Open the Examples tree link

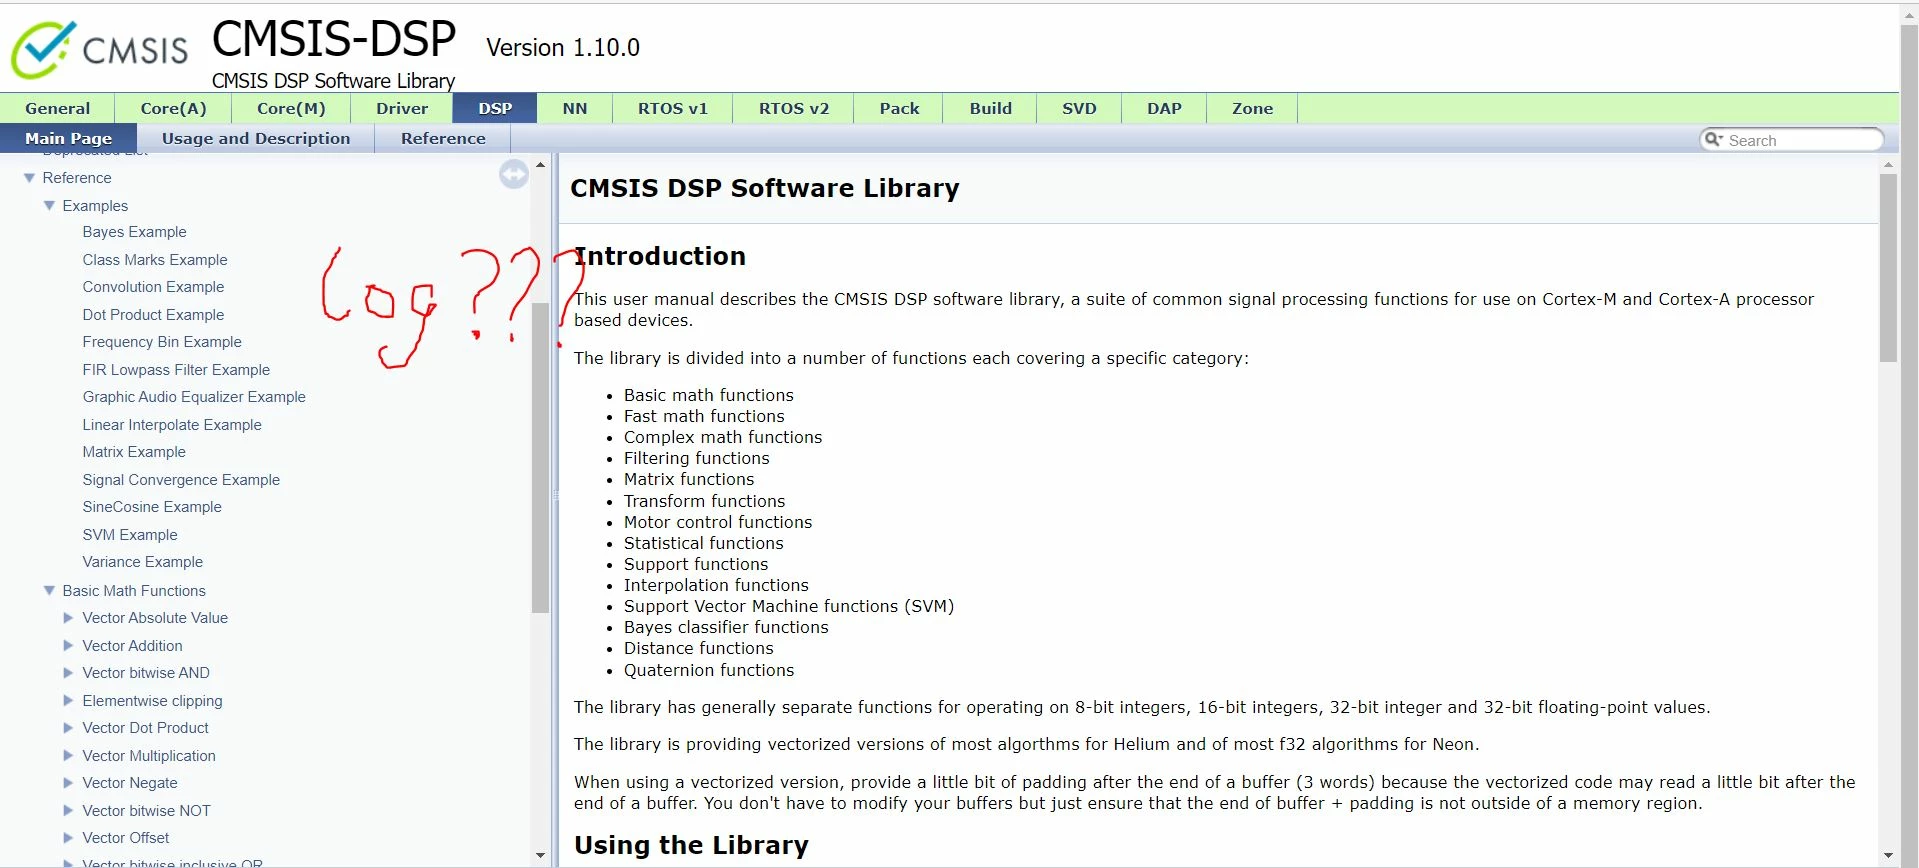point(95,206)
